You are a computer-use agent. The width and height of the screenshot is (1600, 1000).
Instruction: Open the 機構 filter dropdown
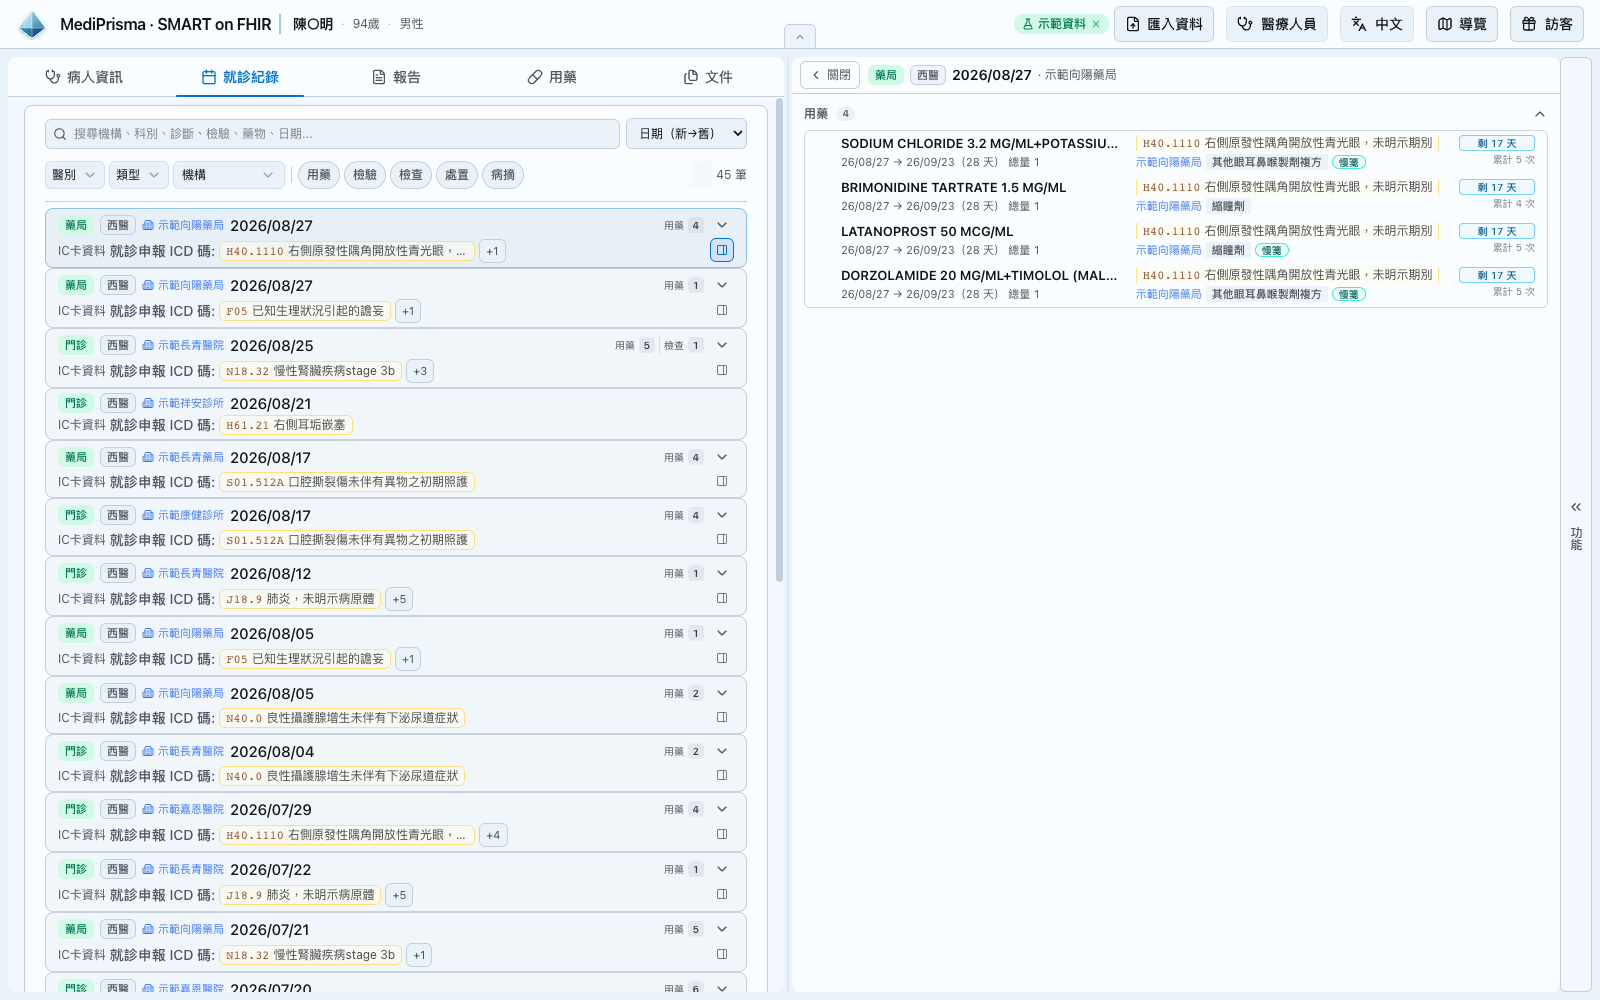[x=228, y=175]
